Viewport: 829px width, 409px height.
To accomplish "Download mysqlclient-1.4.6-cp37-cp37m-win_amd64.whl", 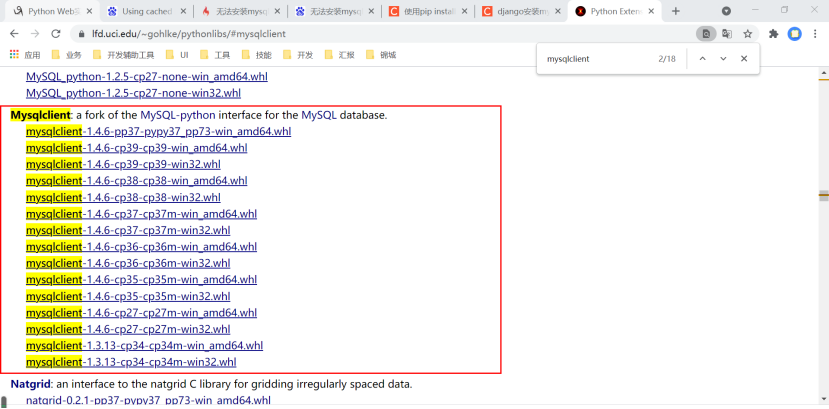I will click(x=141, y=213).
